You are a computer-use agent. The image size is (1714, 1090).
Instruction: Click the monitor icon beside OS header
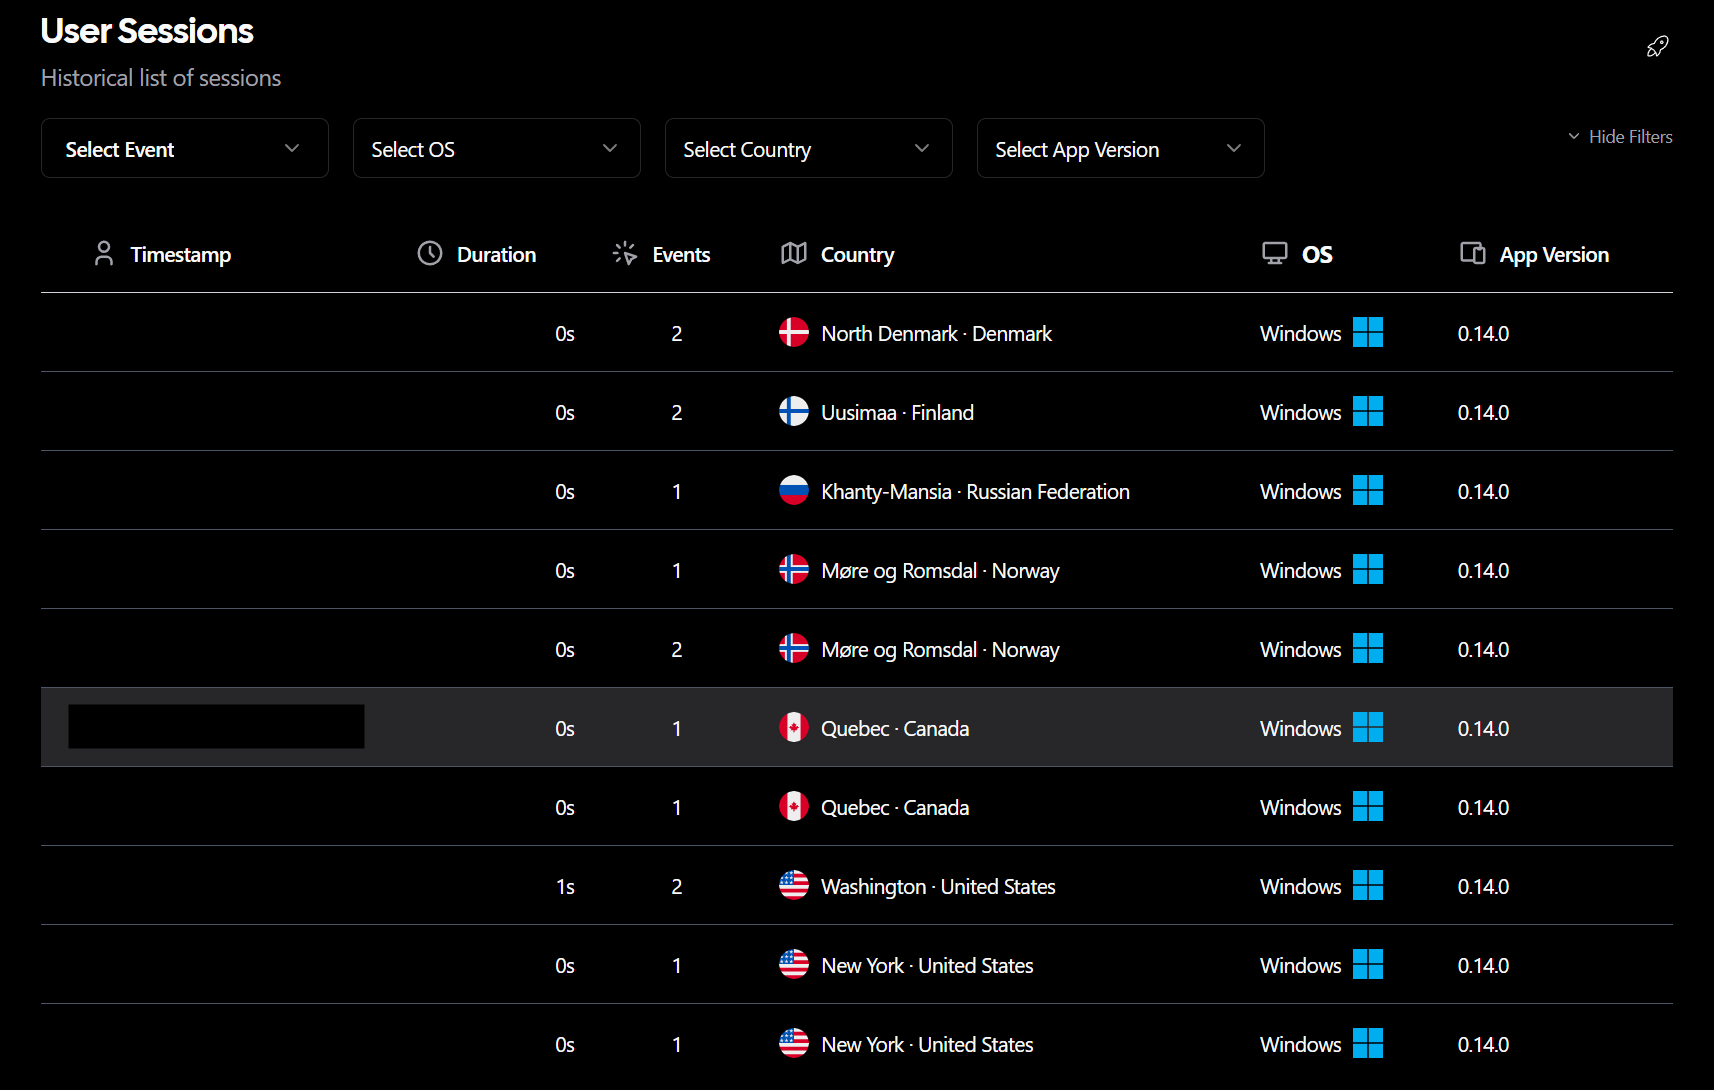click(x=1274, y=254)
